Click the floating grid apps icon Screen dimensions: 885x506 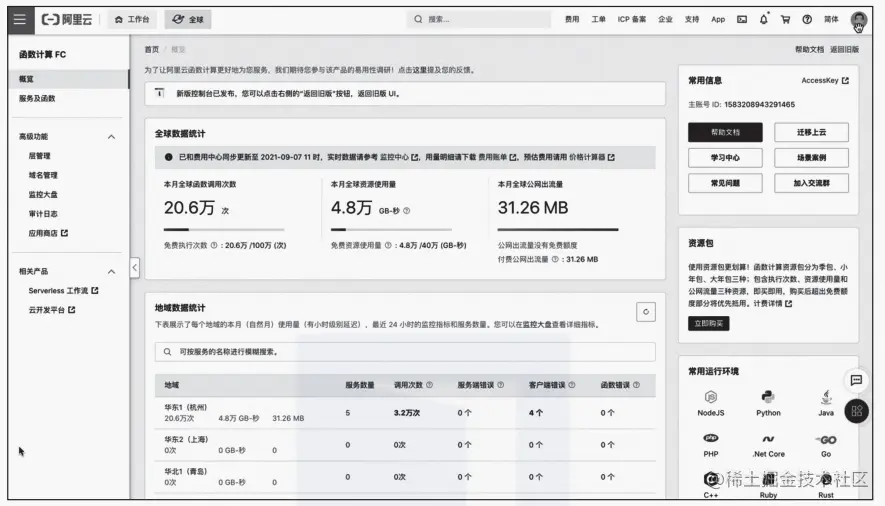coord(856,411)
